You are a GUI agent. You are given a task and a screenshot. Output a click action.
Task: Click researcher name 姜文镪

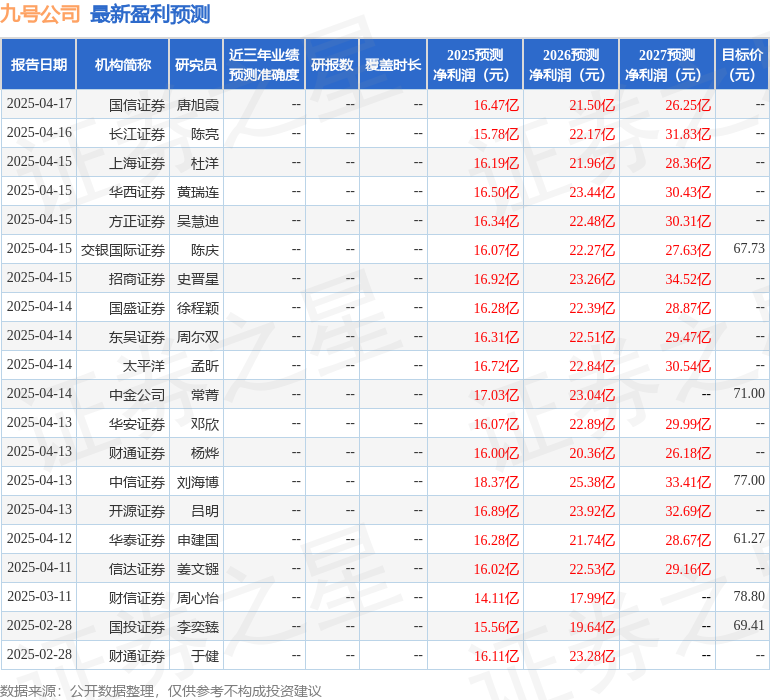(197, 568)
